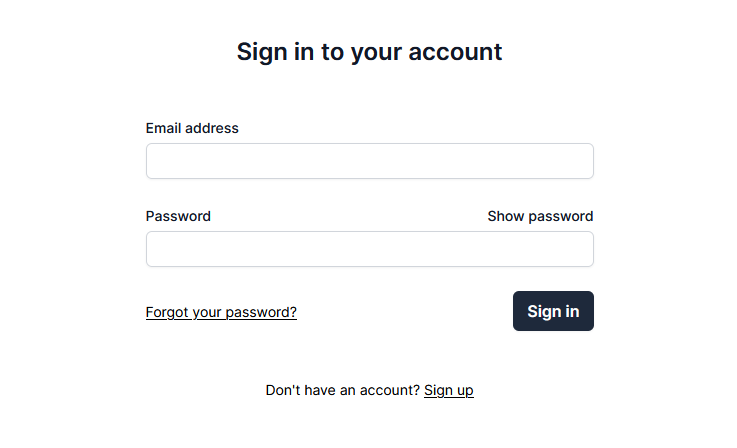The height and width of the screenshot is (448, 737).
Task: Click the Password field label
Action: pos(178,216)
